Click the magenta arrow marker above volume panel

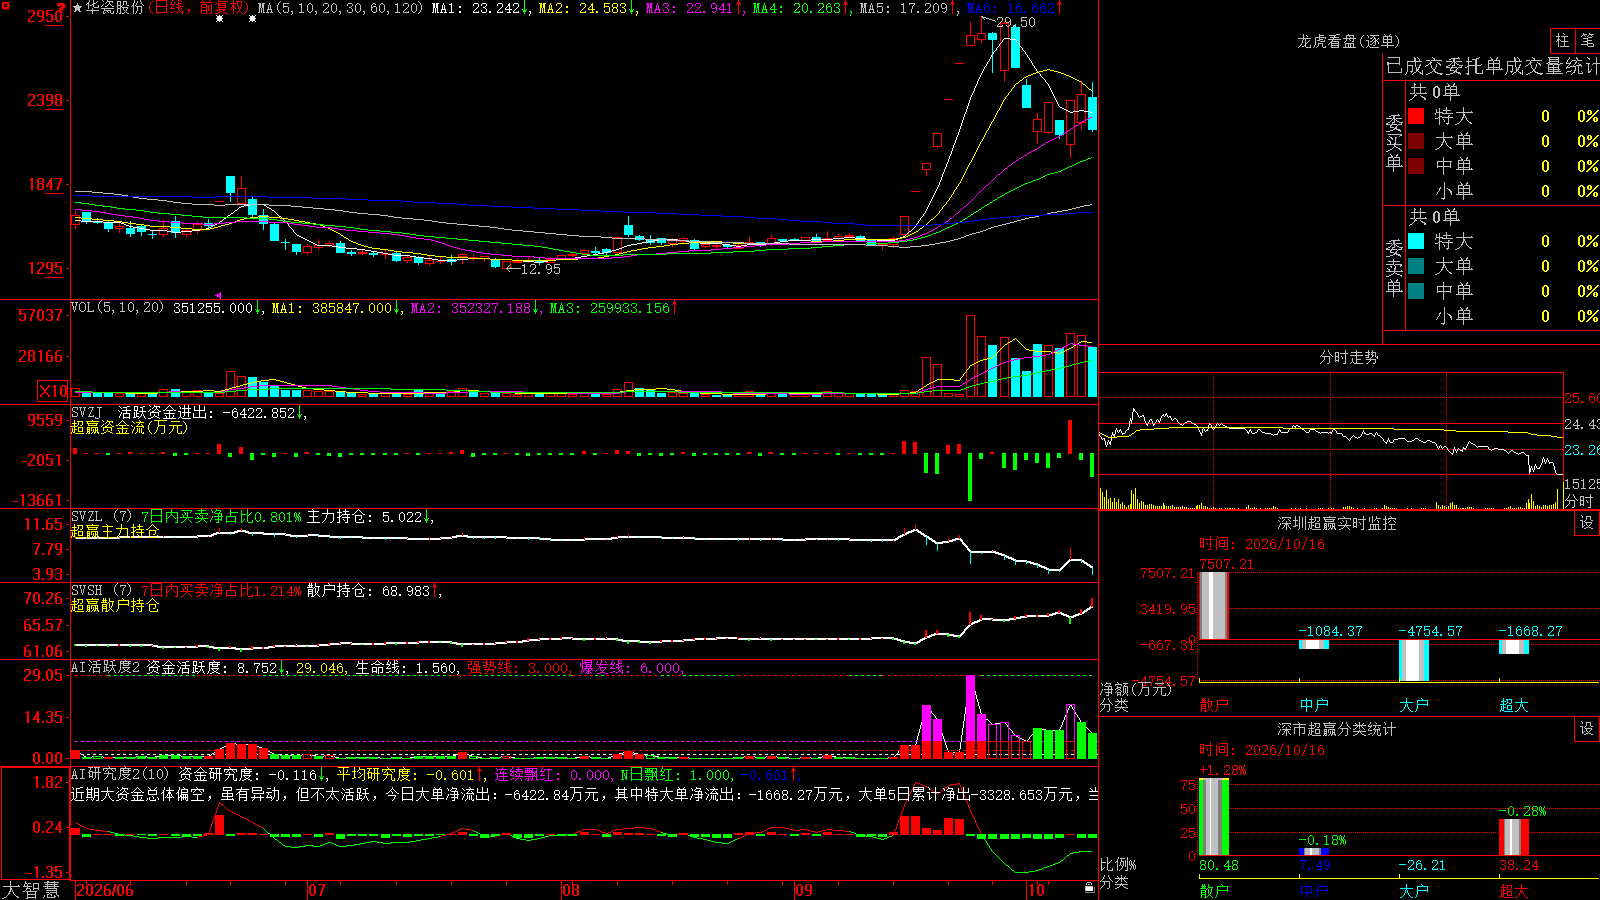pyautogui.click(x=219, y=295)
